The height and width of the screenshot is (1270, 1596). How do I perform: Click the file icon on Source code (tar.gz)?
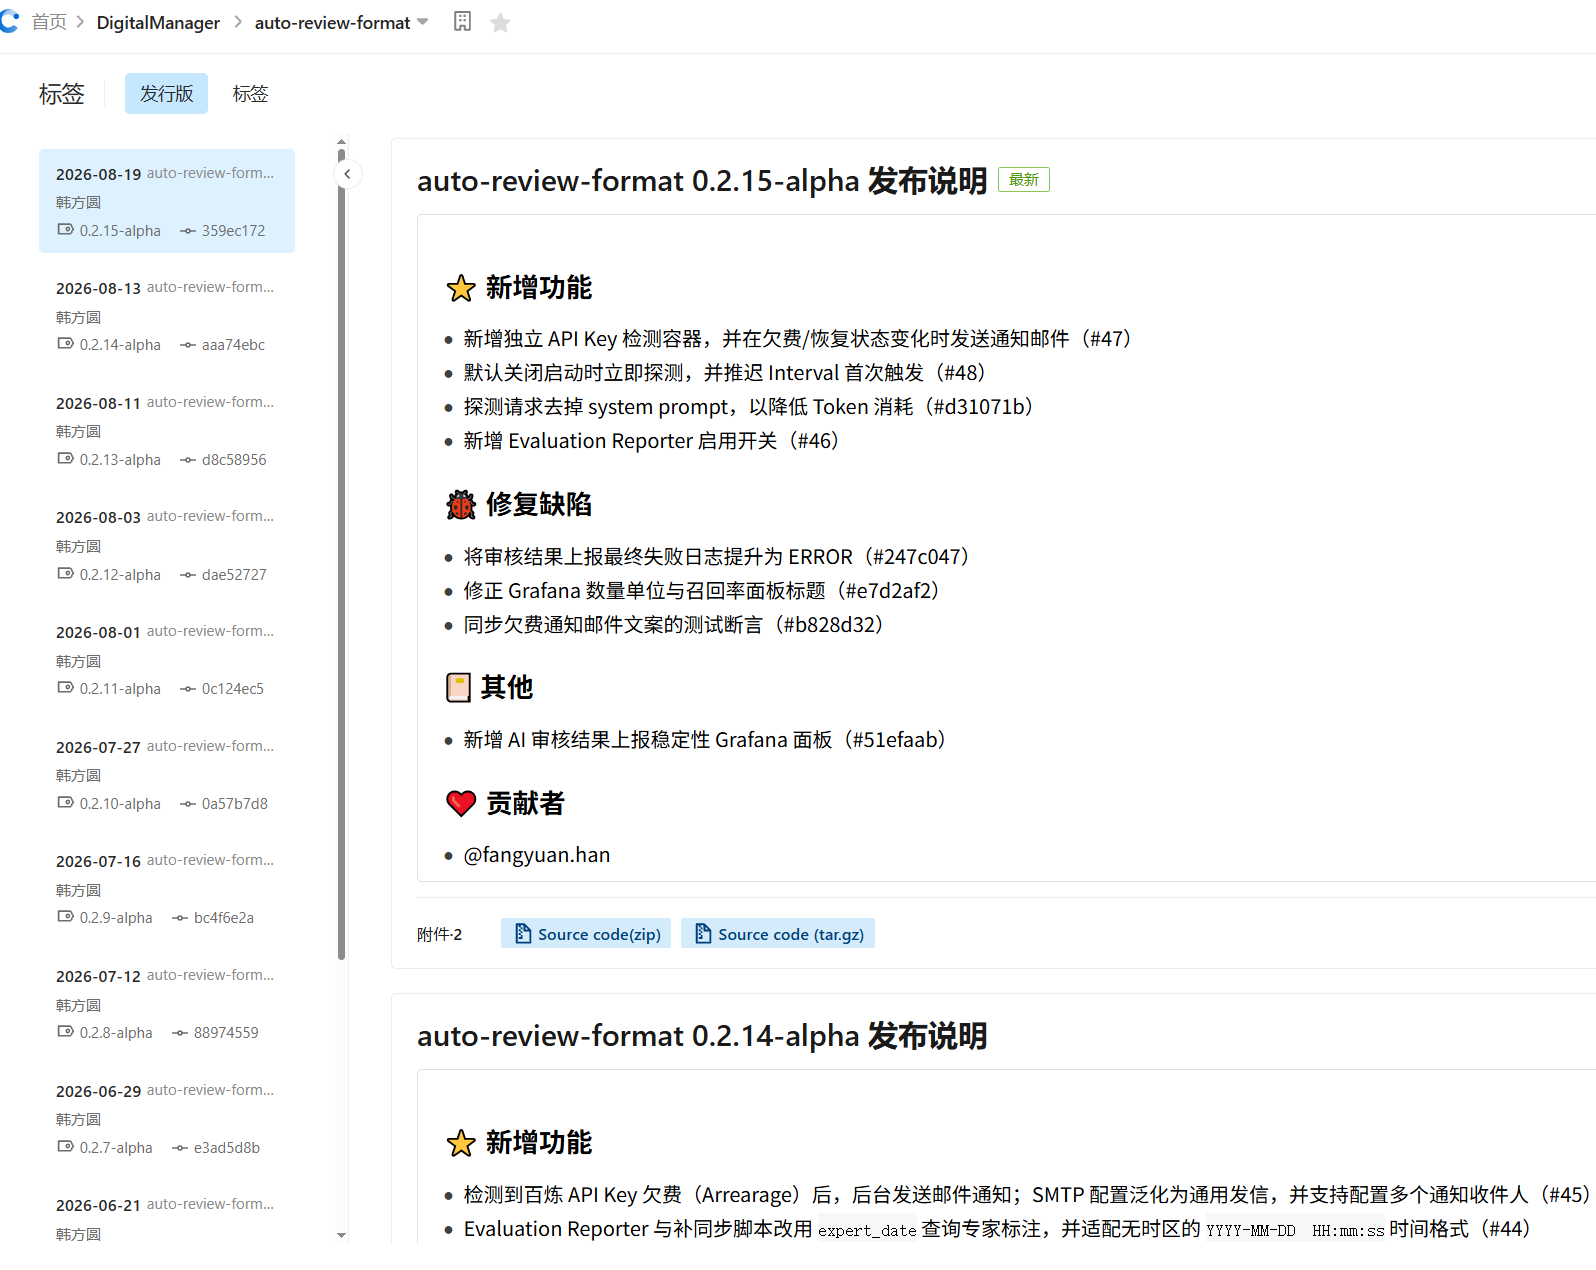[703, 934]
